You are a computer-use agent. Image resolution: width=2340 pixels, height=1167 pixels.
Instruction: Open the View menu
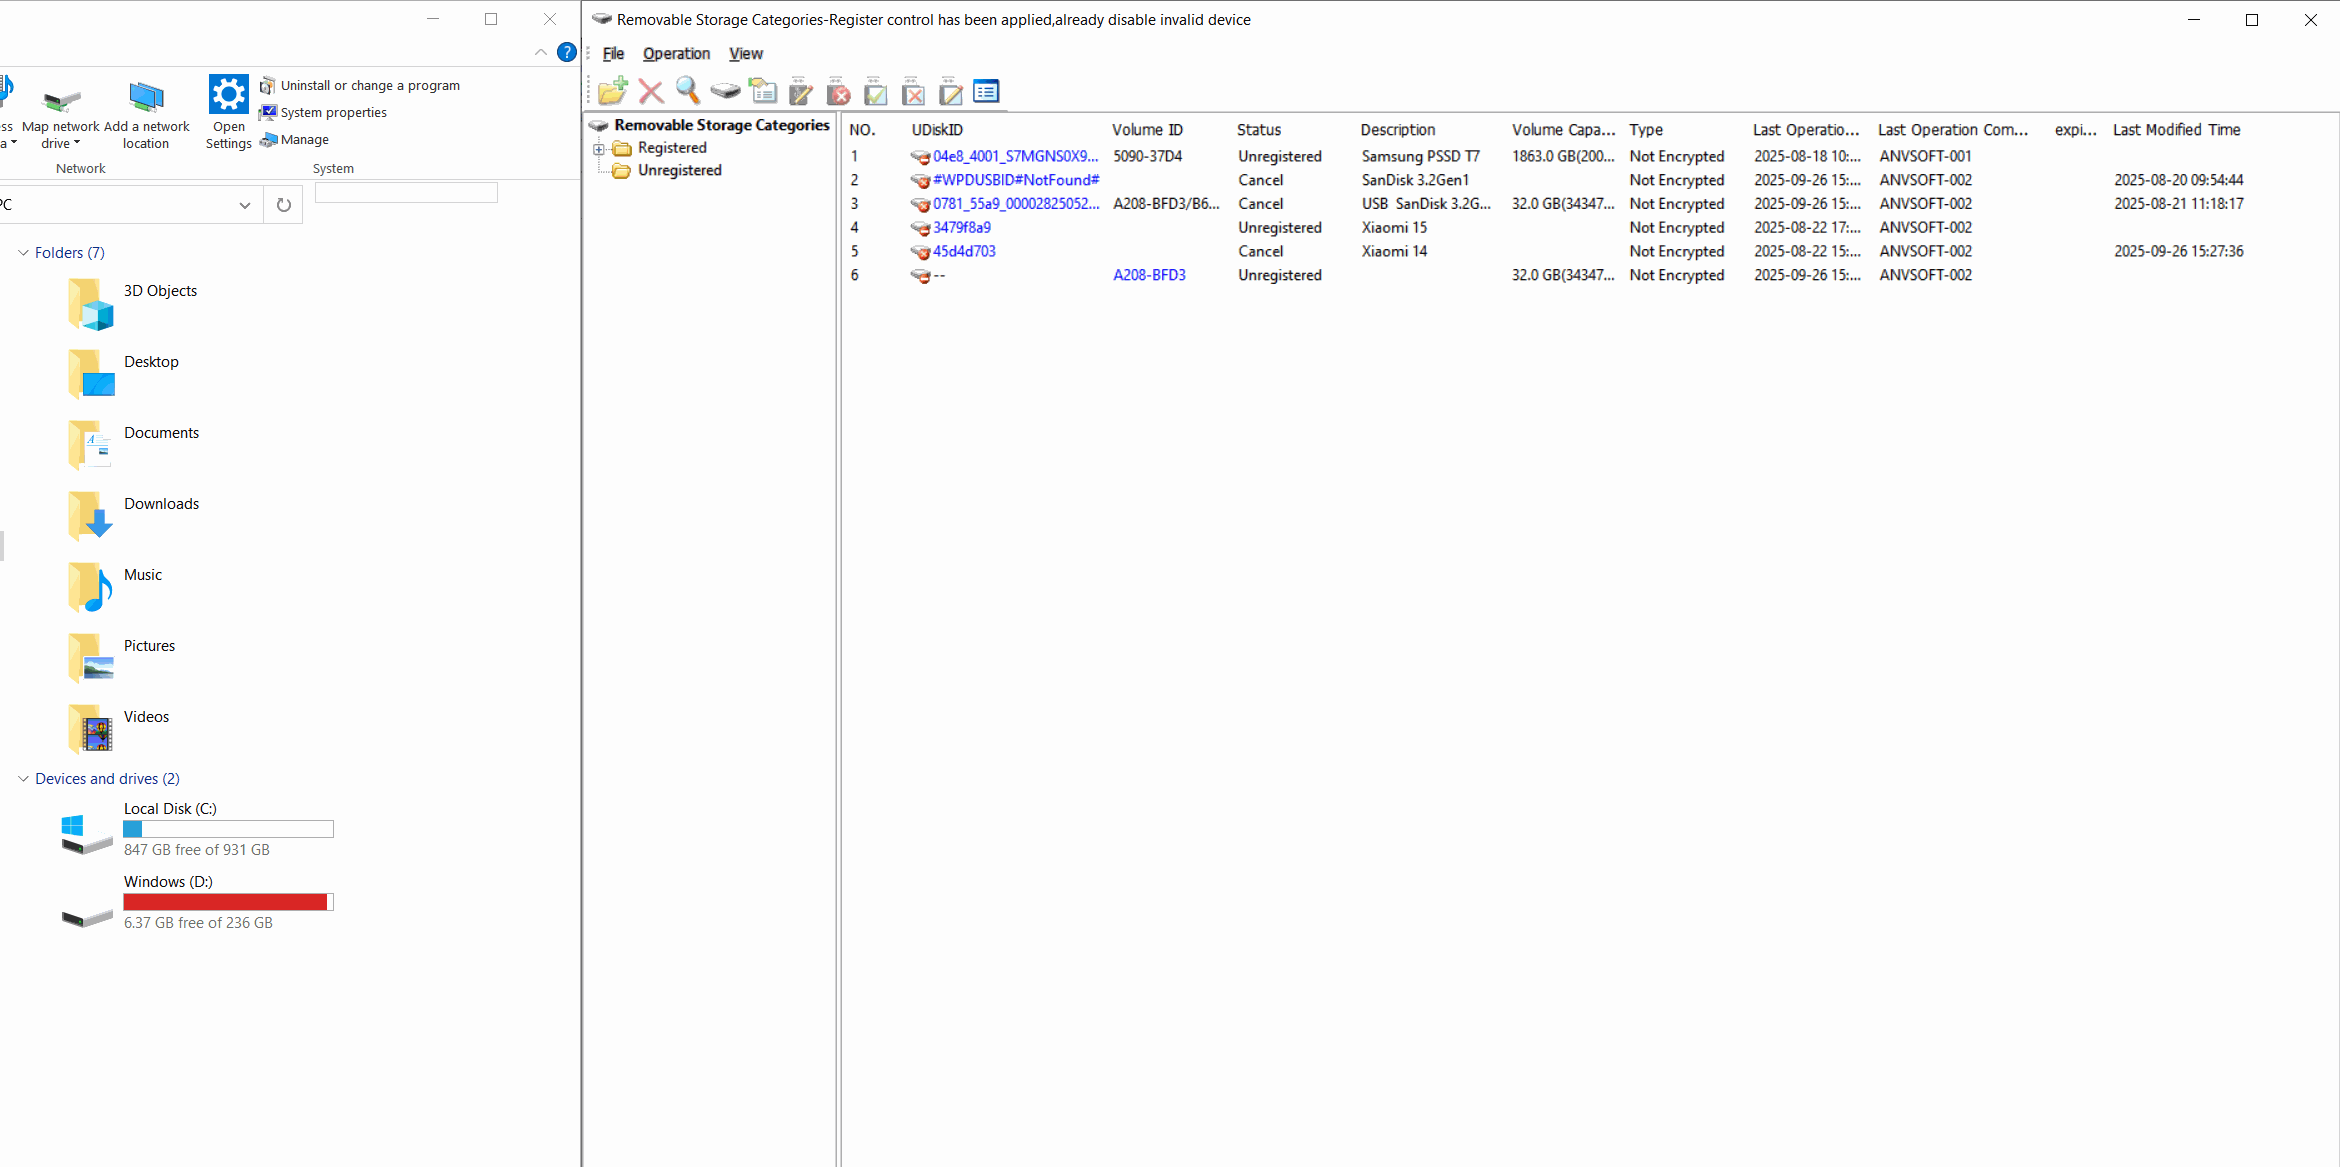coord(745,54)
